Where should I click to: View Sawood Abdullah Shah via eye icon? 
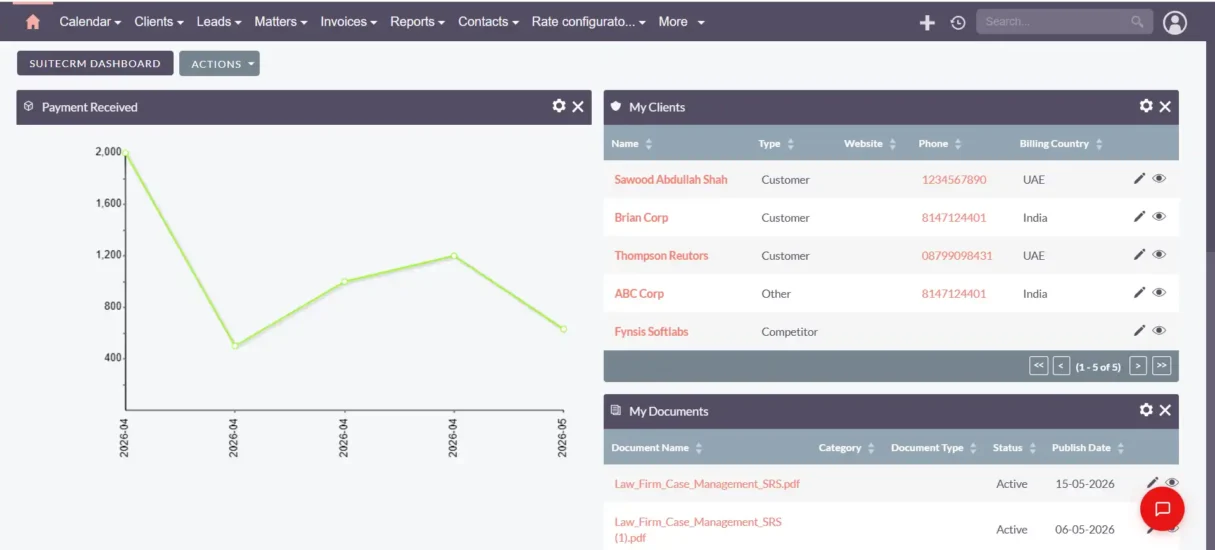1159,178
